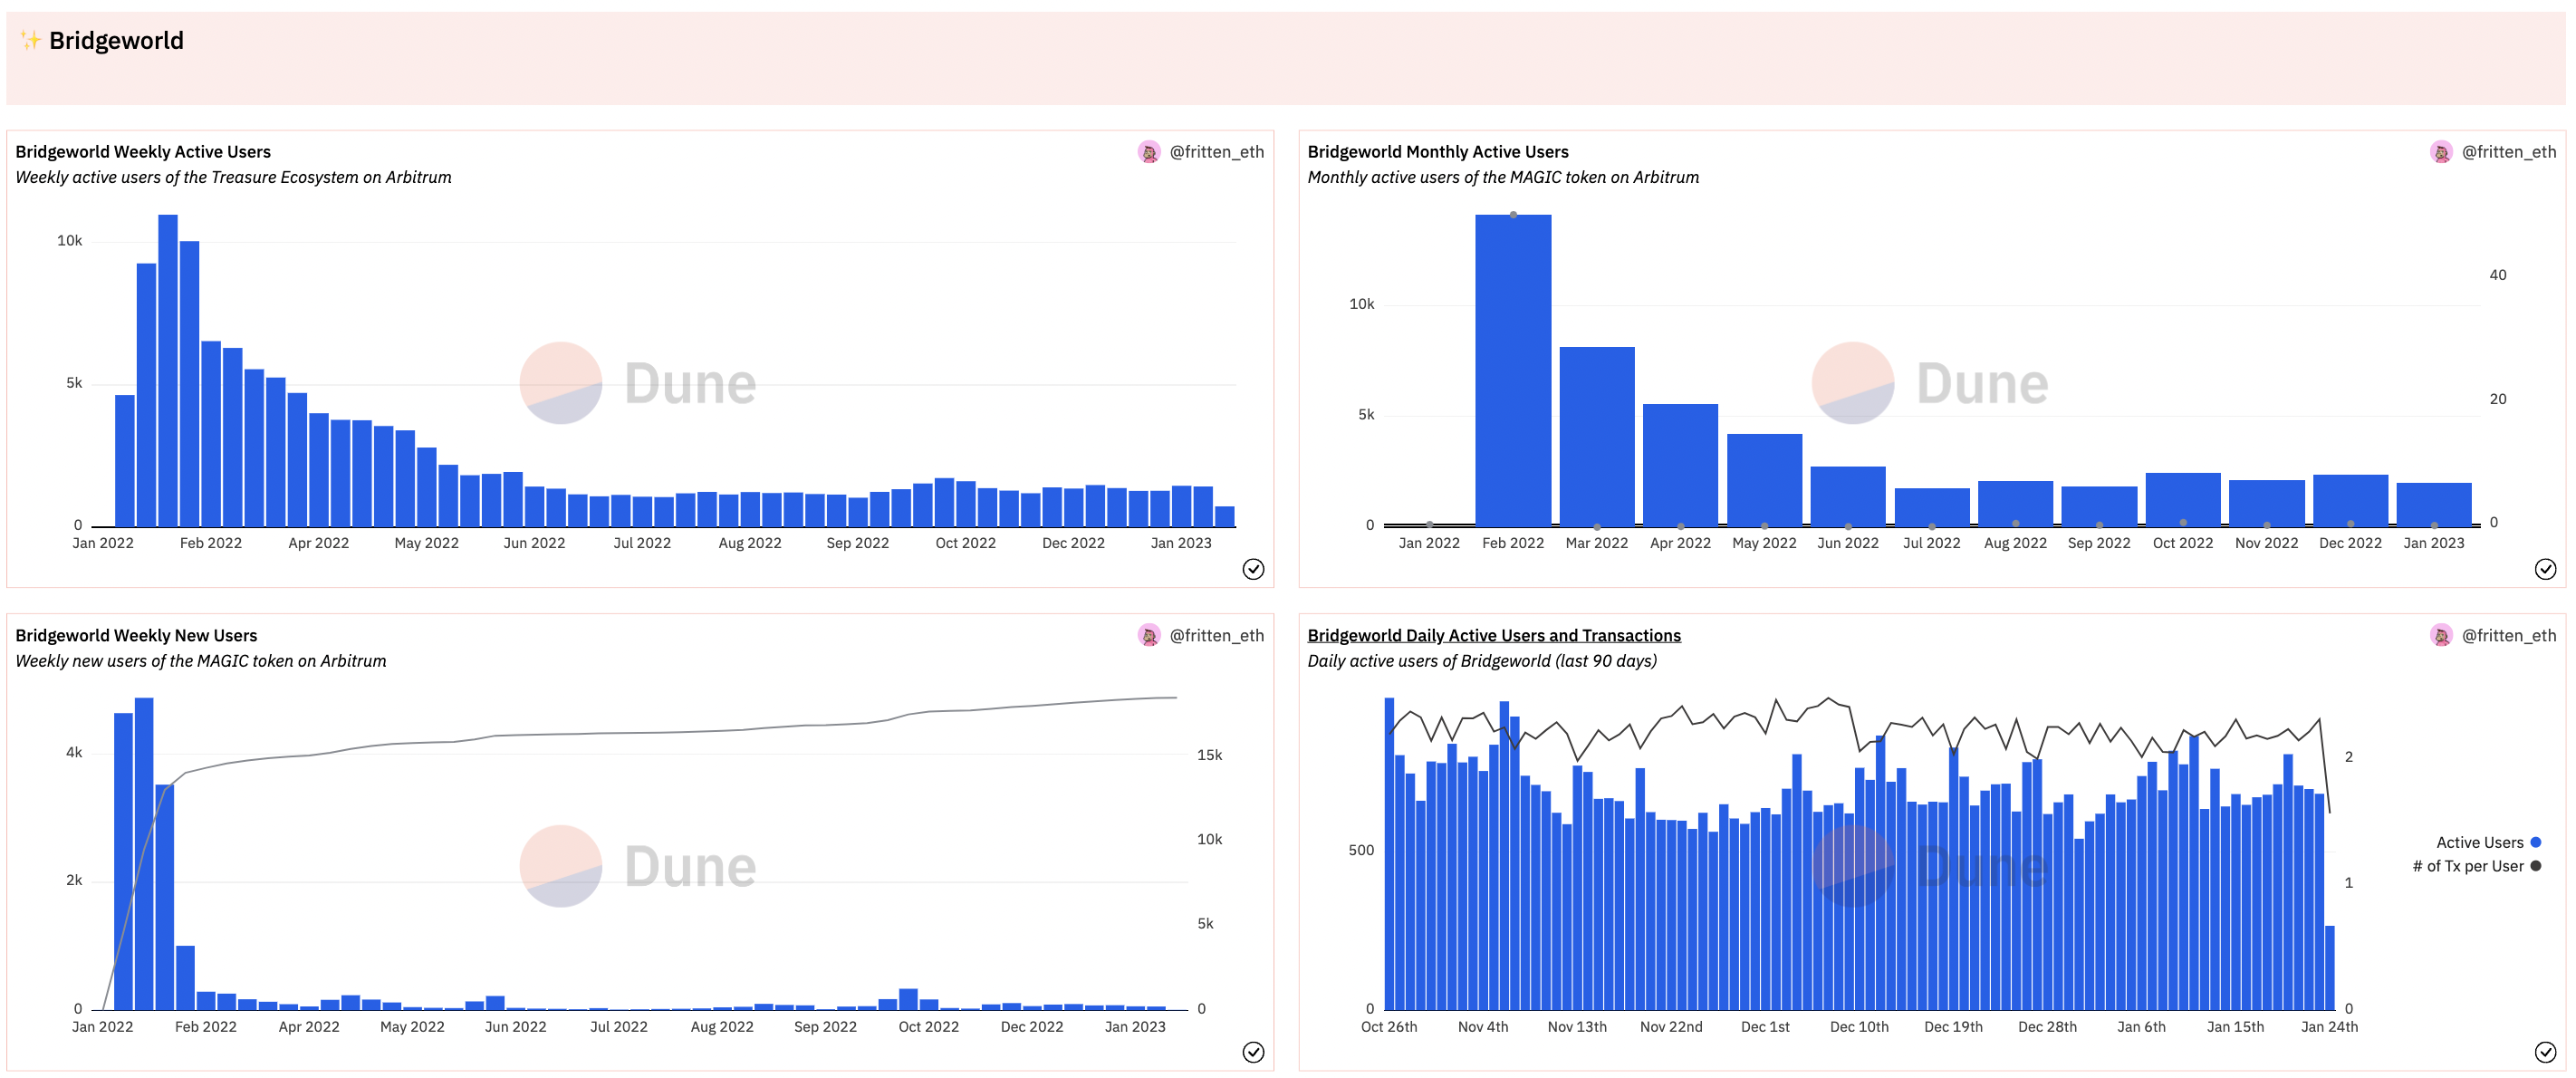Screen dimensions: 2576x1078
Task: Click the 40 right-axis label in Monthly Active Users chart
Action: [x=2498, y=276]
